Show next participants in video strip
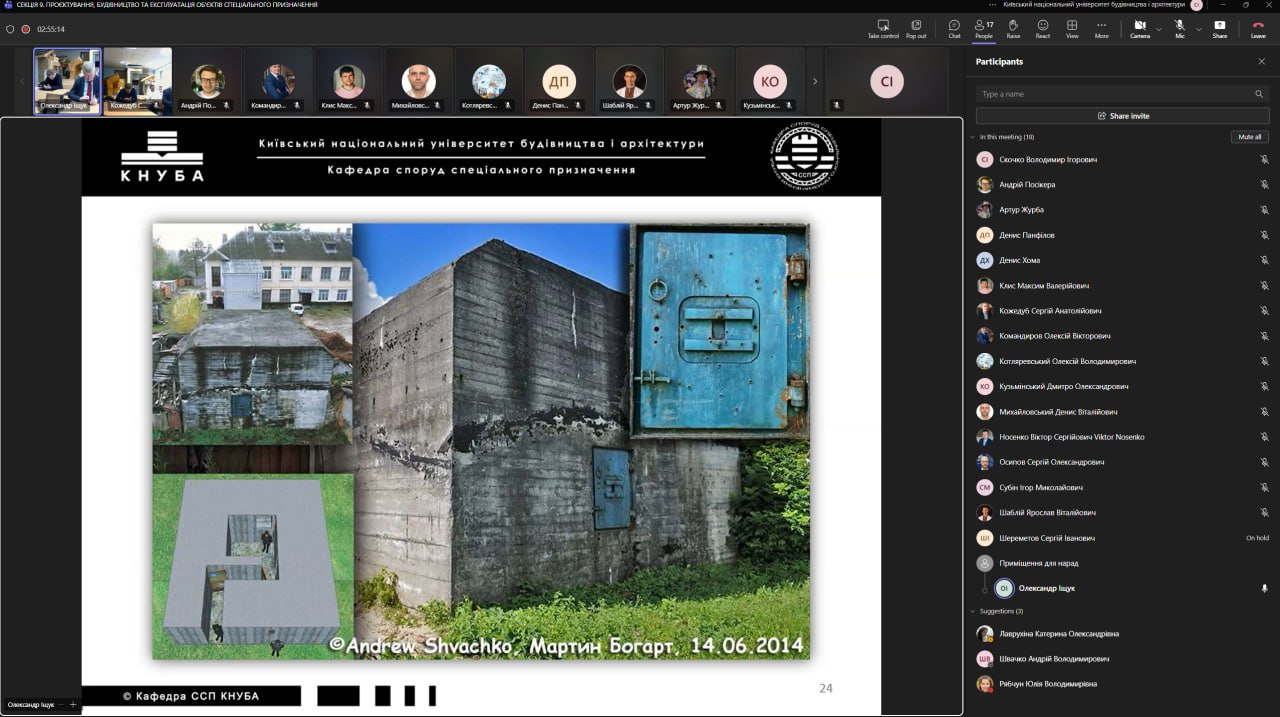The width and height of the screenshot is (1280, 717). point(815,81)
